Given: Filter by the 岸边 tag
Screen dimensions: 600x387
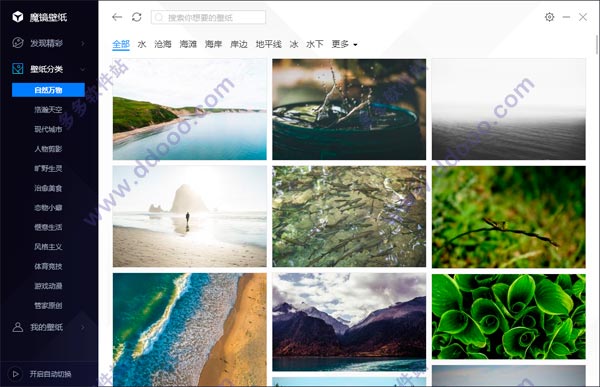Looking at the screenshot, I should (239, 44).
